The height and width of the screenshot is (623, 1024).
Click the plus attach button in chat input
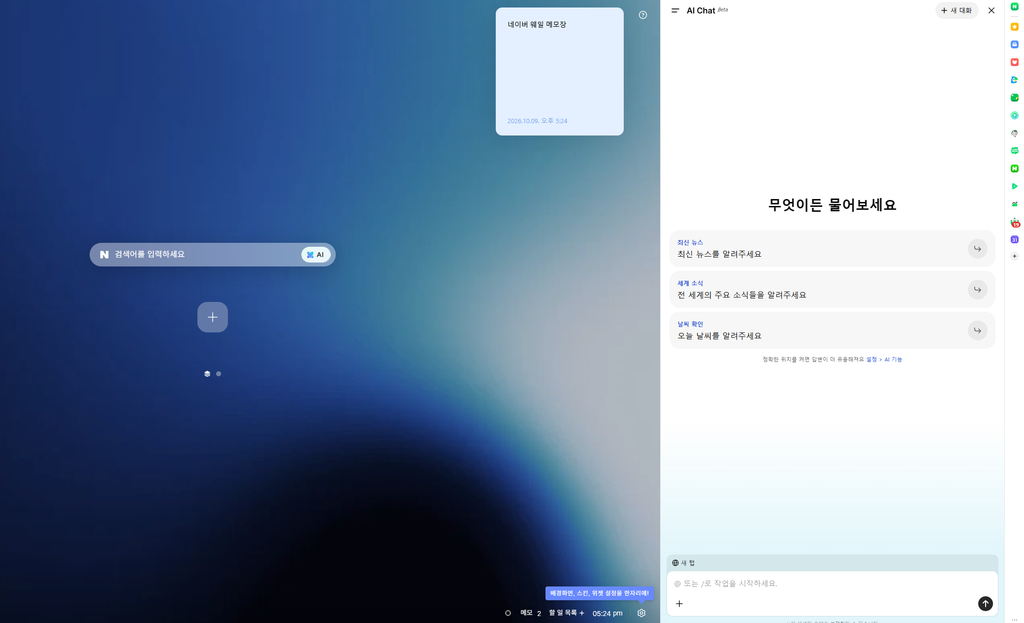[x=679, y=604]
